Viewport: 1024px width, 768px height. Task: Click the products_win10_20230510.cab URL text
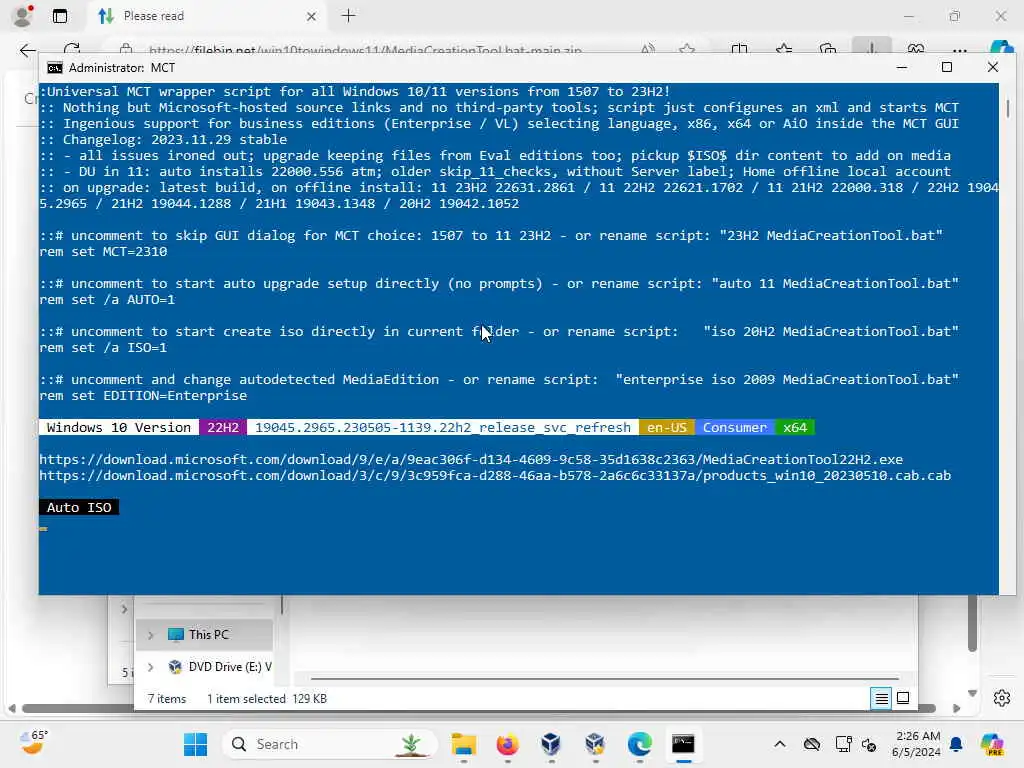click(495, 475)
